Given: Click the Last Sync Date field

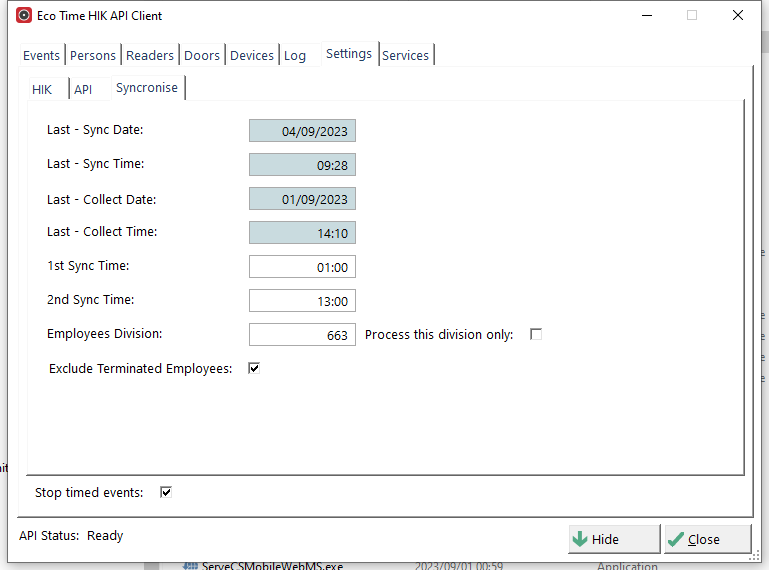Looking at the screenshot, I should pyautogui.click(x=302, y=131).
